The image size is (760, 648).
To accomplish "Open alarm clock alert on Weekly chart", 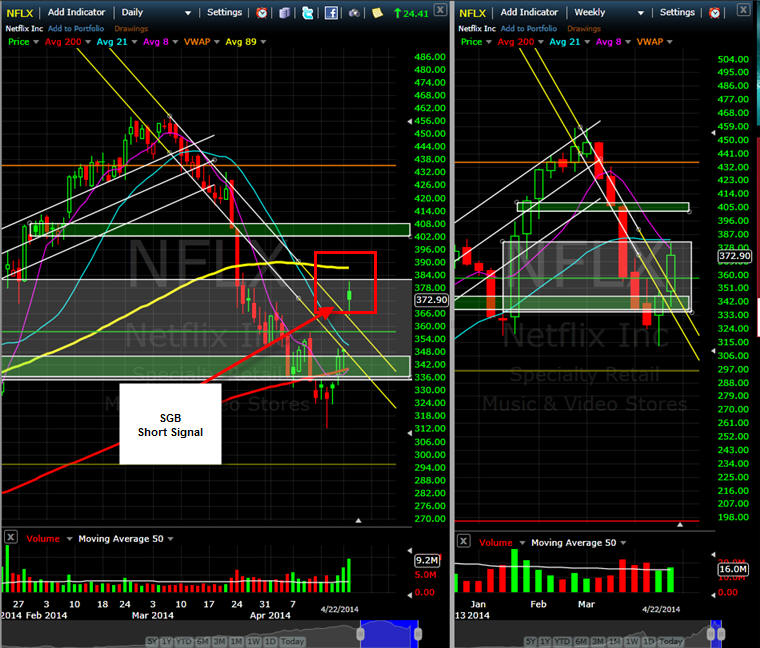I will [x=714, y=13].
